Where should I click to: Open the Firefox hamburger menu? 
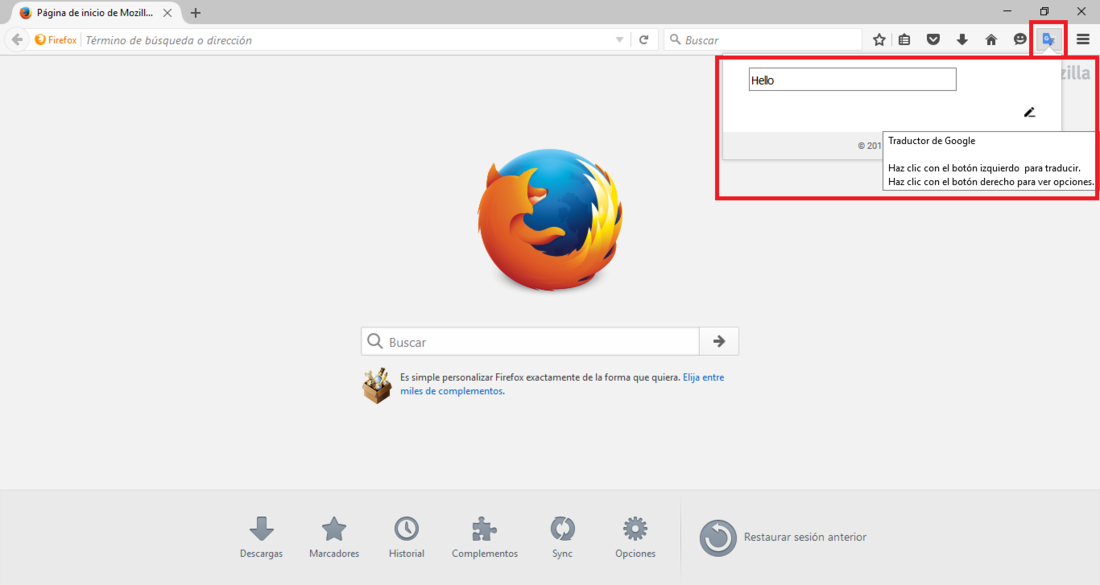(x=1083, y=40)
